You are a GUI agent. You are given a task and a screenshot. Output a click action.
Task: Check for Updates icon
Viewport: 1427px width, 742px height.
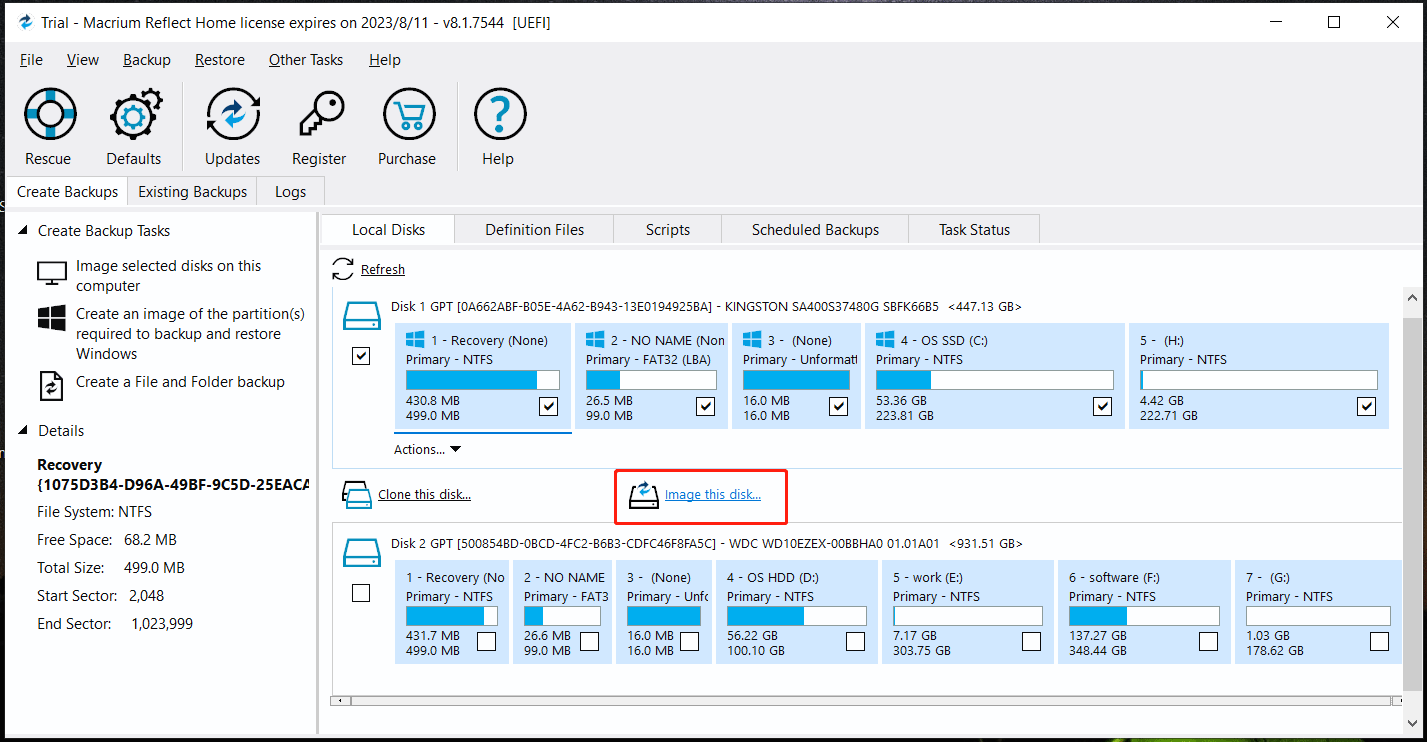[x=232, y=114]
